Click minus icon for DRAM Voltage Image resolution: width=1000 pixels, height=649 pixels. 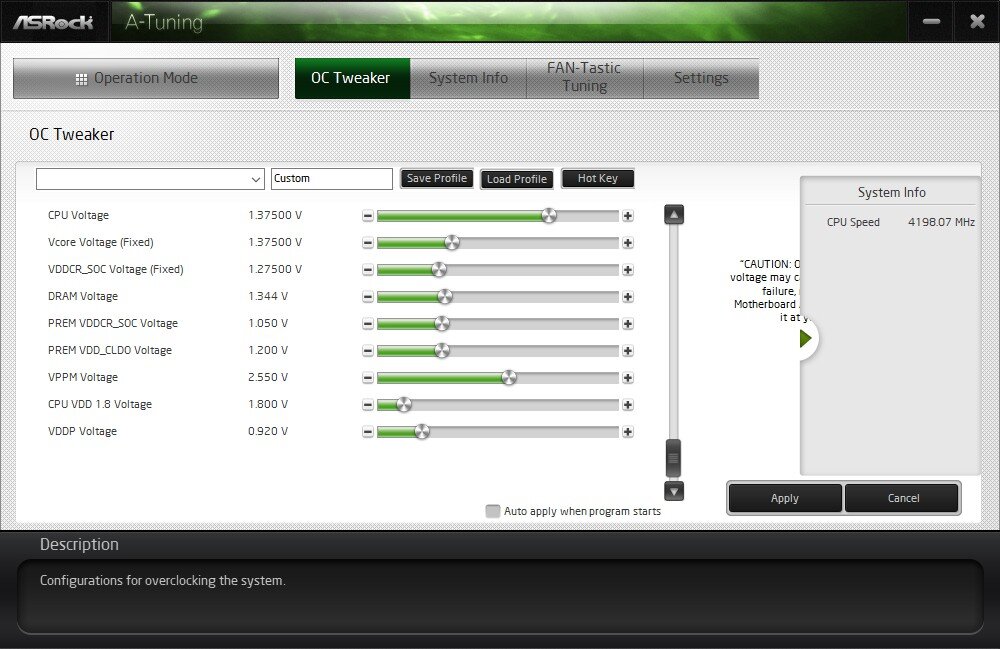coord(367,297)
